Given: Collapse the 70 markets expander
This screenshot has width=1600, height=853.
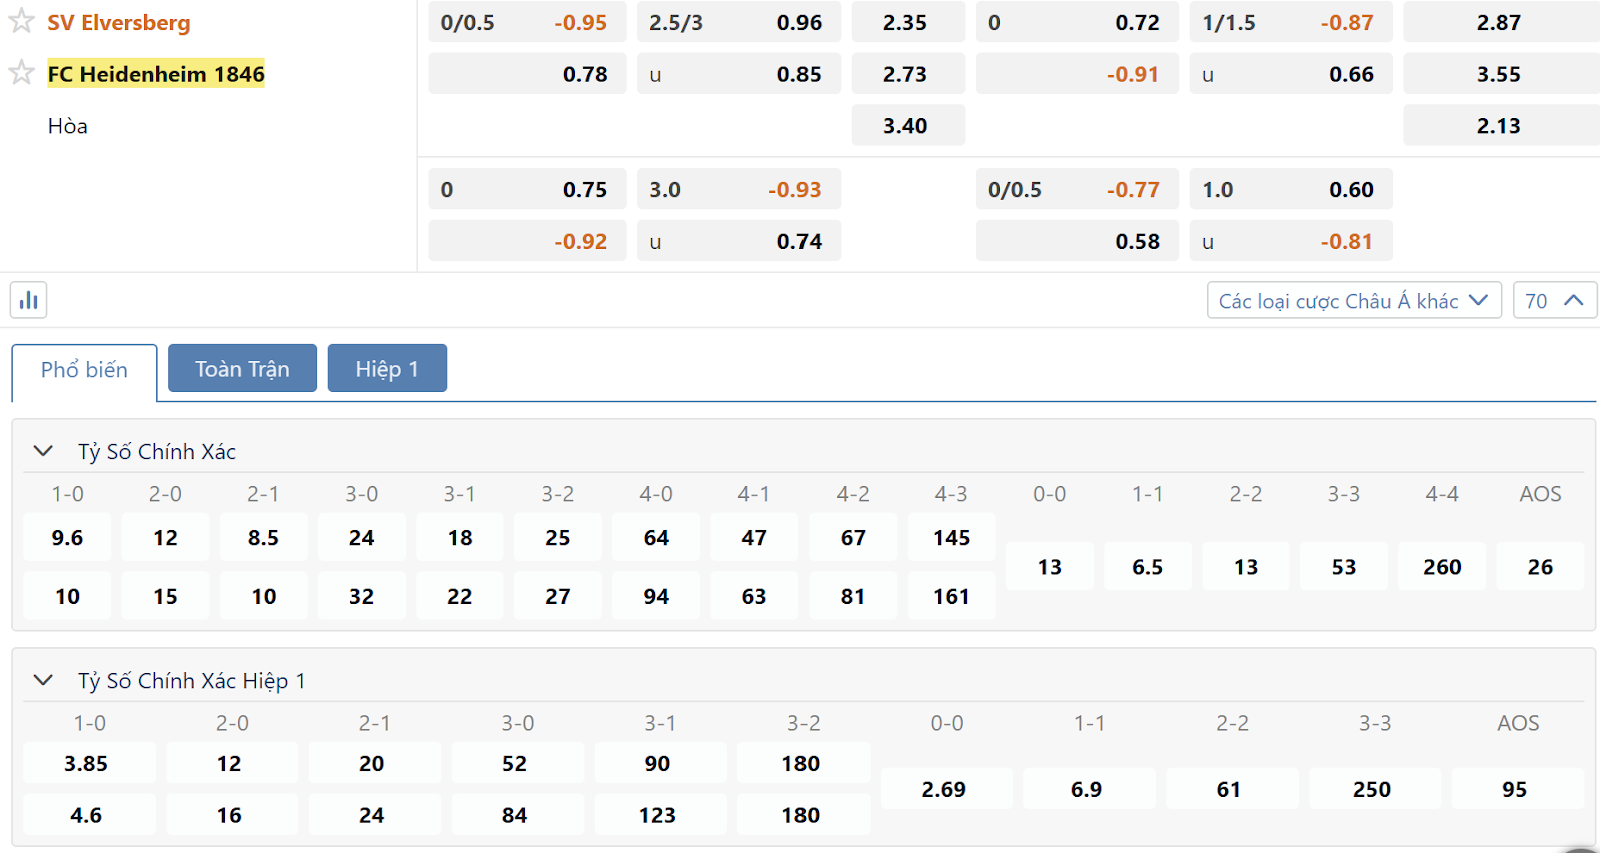Looking at the screenshot, I should click(1555, 301).
